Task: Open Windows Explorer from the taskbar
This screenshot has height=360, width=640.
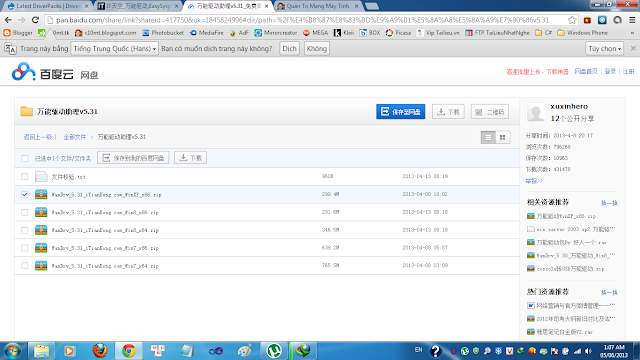Action: tap(41, 351)
